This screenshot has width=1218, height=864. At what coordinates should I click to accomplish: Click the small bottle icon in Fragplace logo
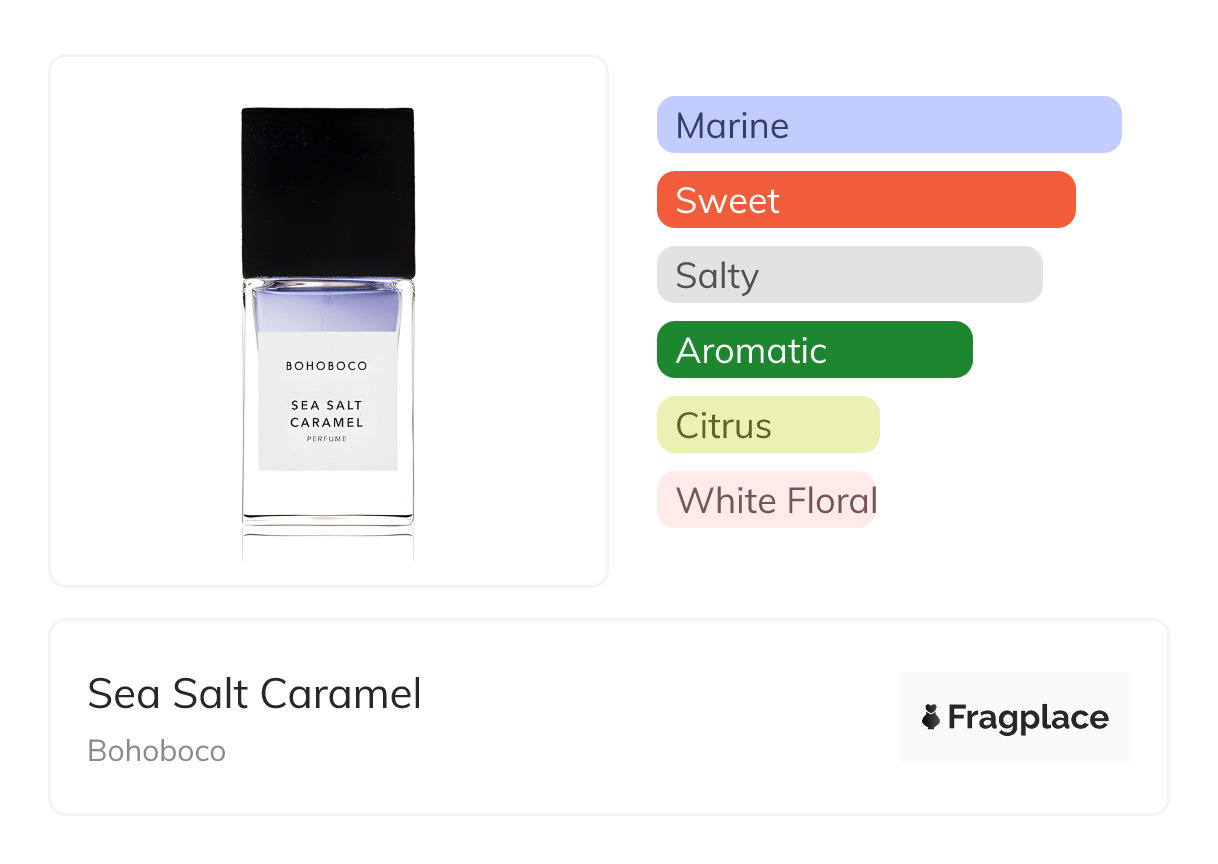[x=931, y=717]
